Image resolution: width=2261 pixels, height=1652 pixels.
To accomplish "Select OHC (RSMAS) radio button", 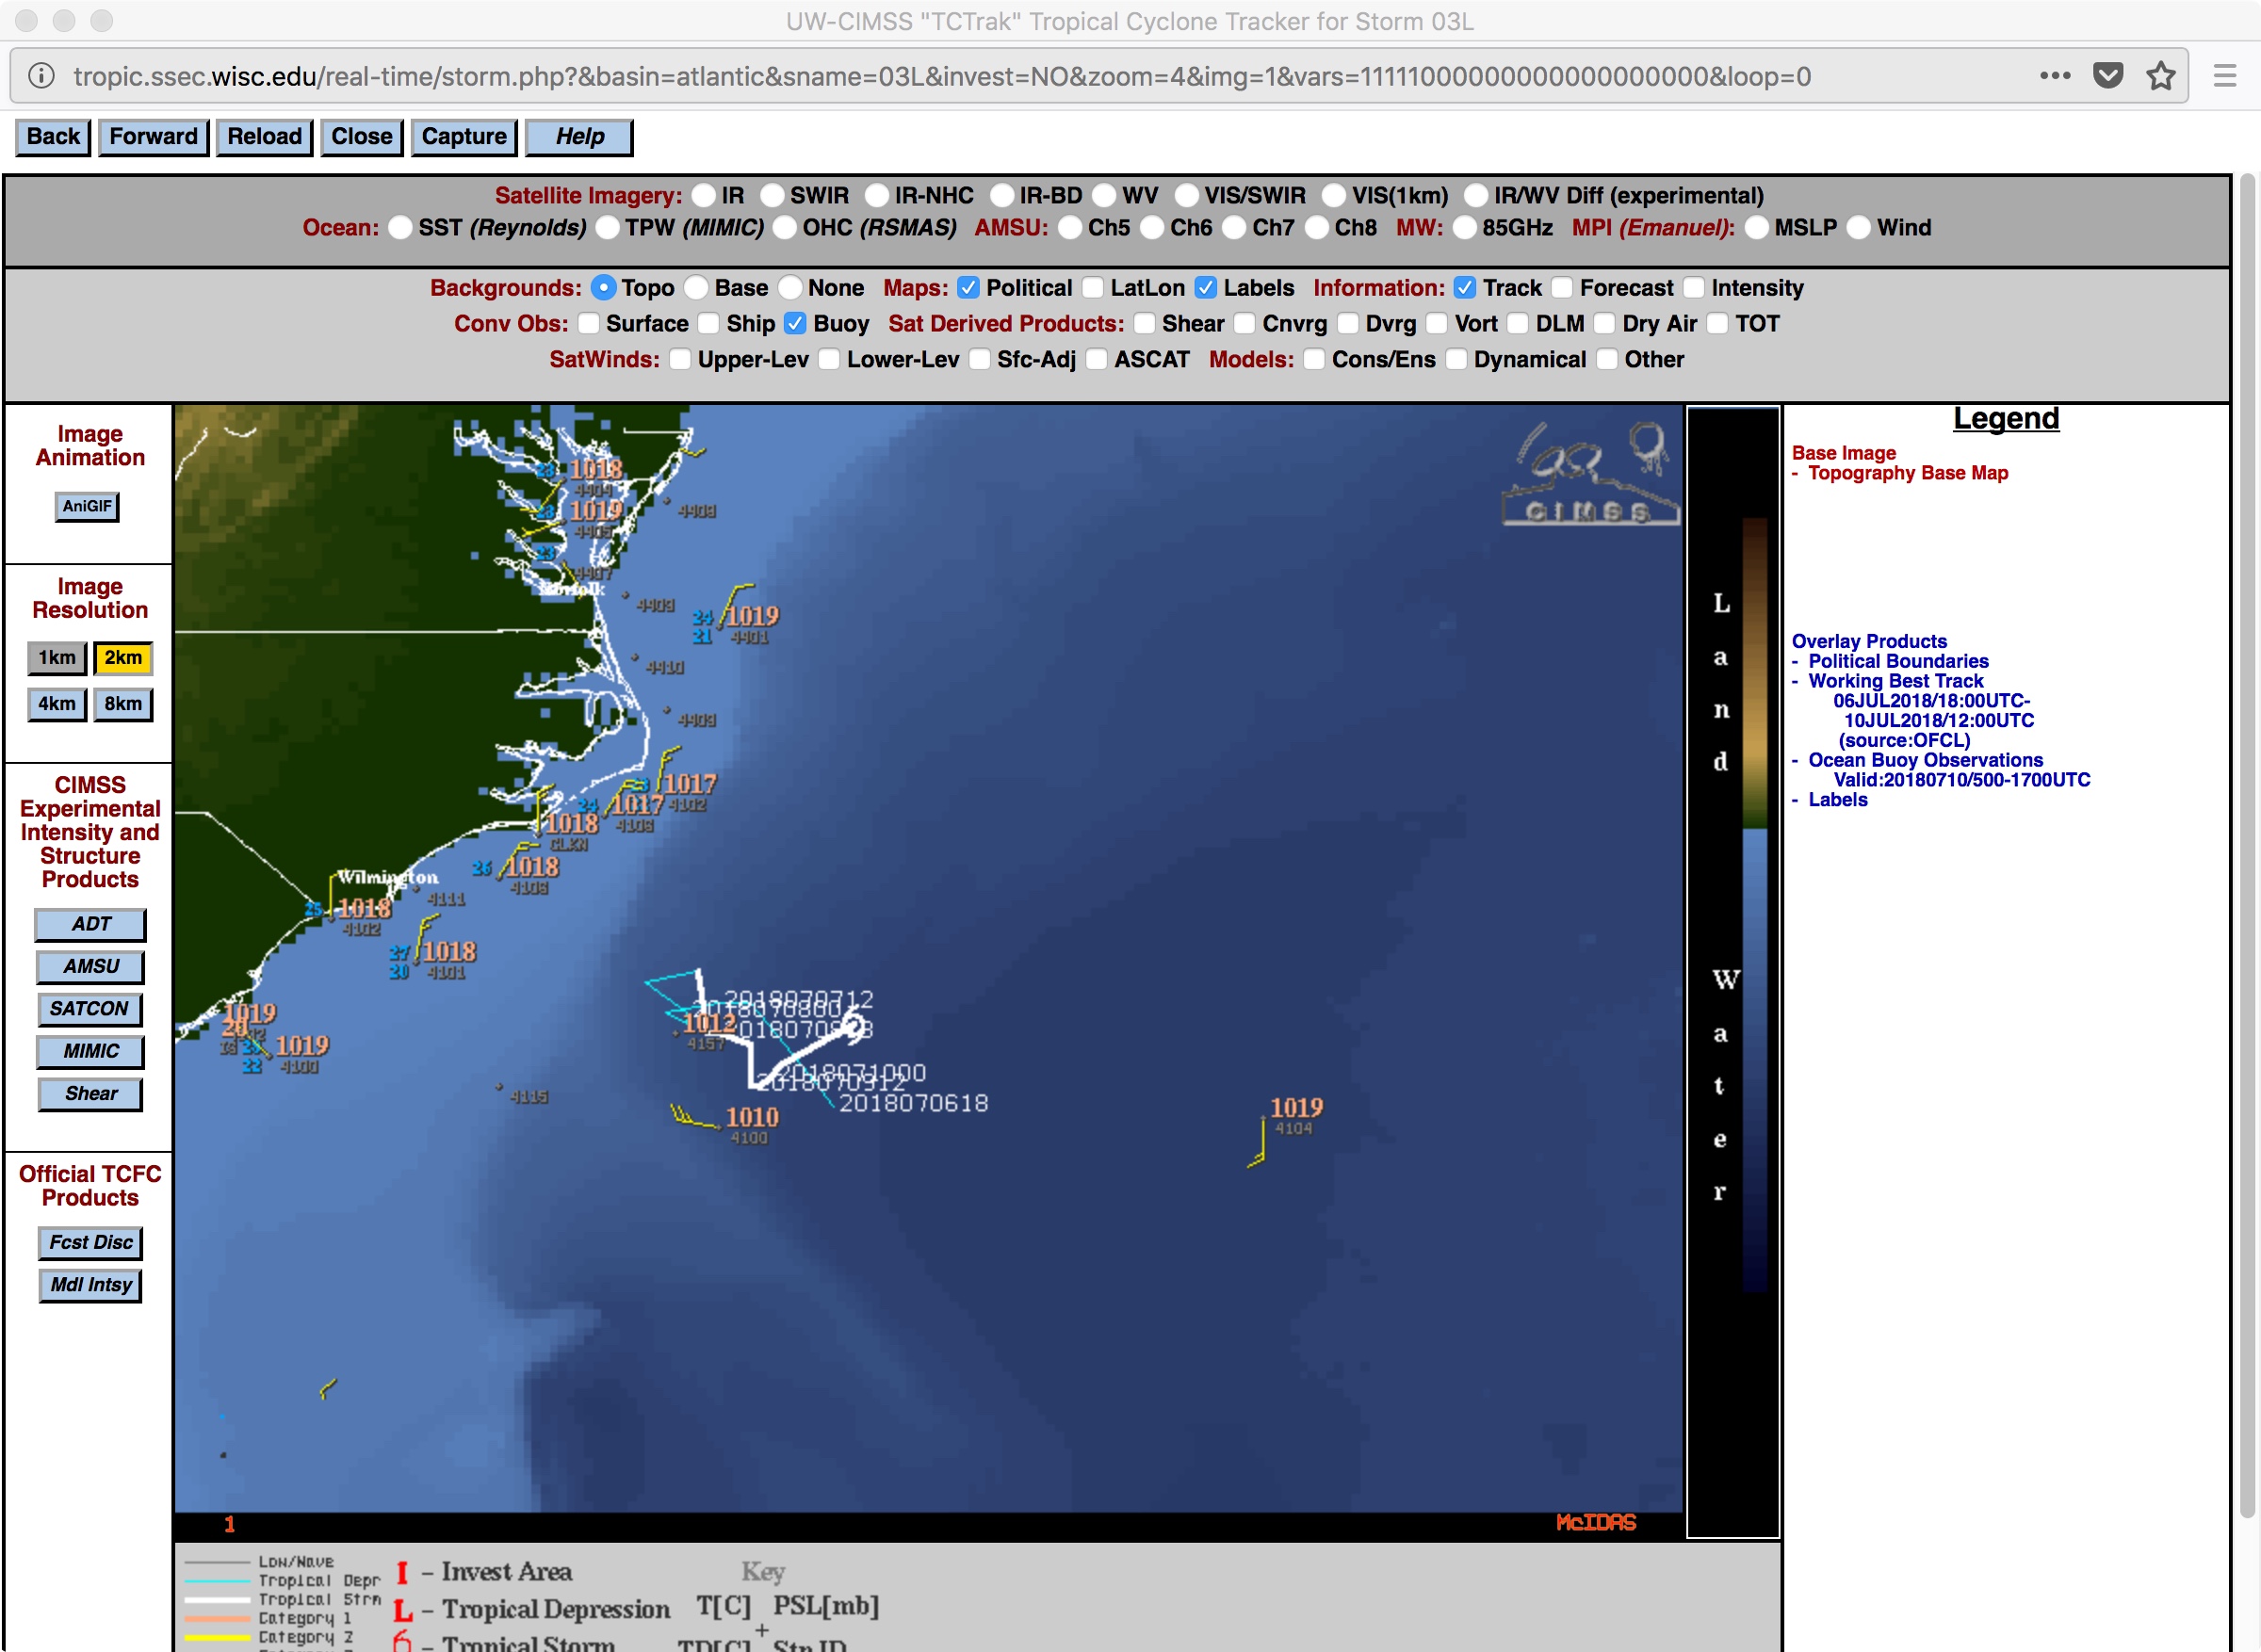I will click(785, 228).
